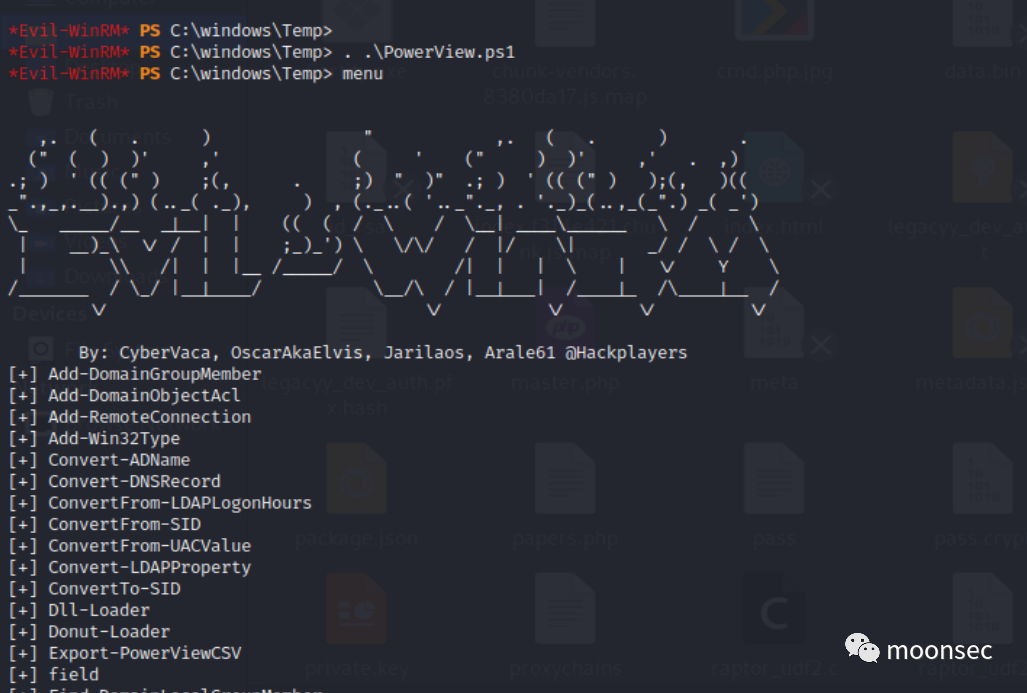Select the pass.crypt file icon behind terminal
Screen dimensions: 1027x693
982,478
